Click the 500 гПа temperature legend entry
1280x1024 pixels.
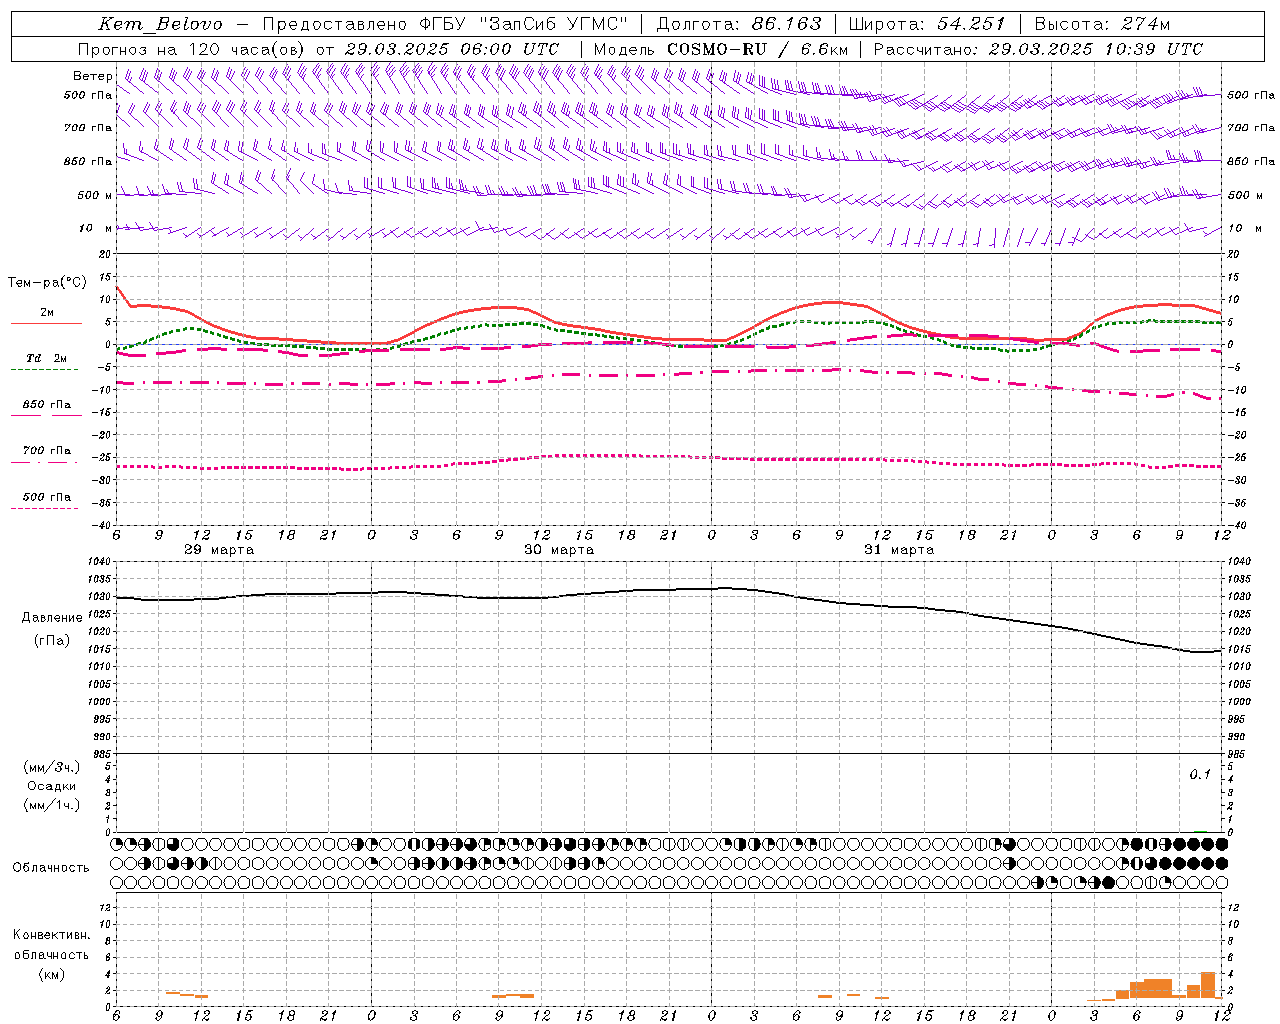(x=46, y=497)
